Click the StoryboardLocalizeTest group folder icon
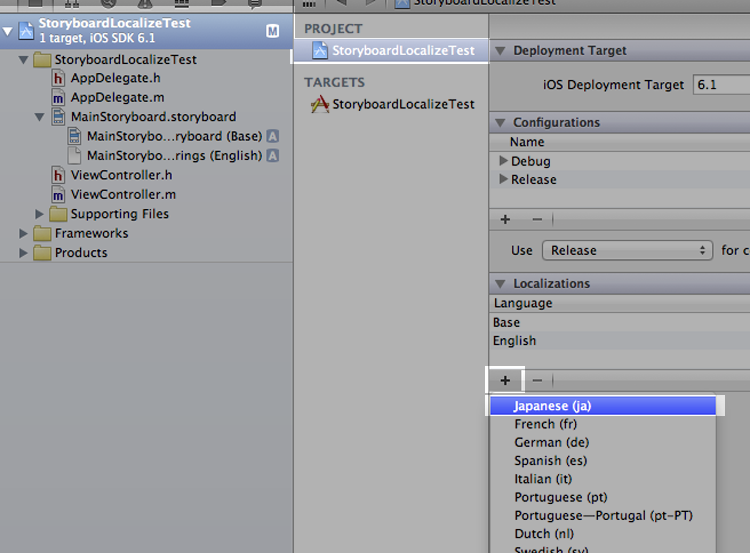 click(x=42, y=60)
